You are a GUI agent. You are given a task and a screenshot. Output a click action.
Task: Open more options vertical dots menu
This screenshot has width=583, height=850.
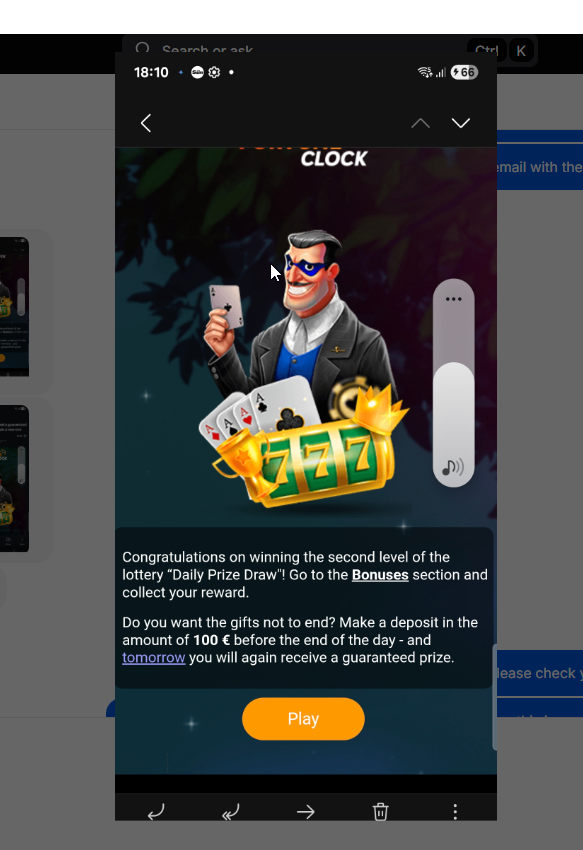coord(455,812)
